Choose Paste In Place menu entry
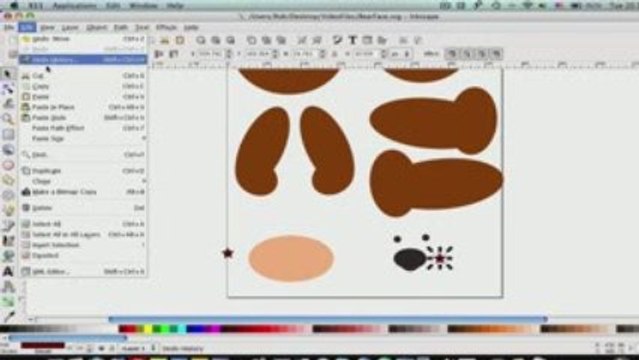Viewport: 639px width, 360px height. coord(83,107)
